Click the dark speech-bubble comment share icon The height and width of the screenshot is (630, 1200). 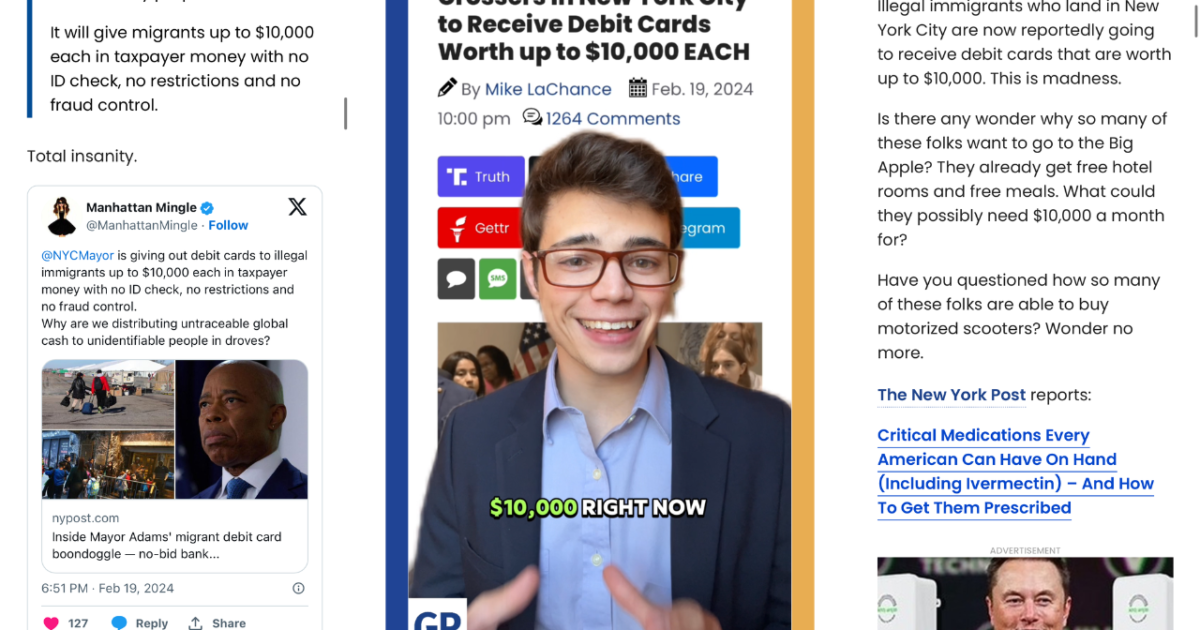point(456,279)
